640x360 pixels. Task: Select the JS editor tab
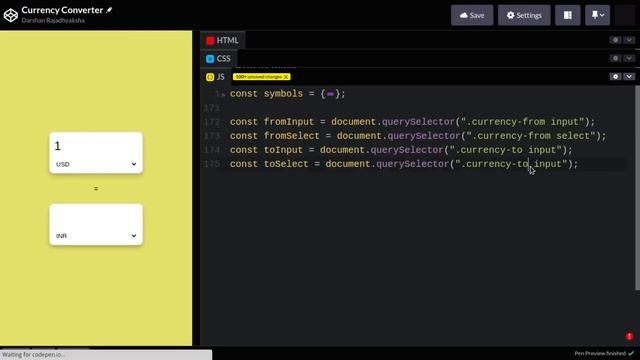216,77
